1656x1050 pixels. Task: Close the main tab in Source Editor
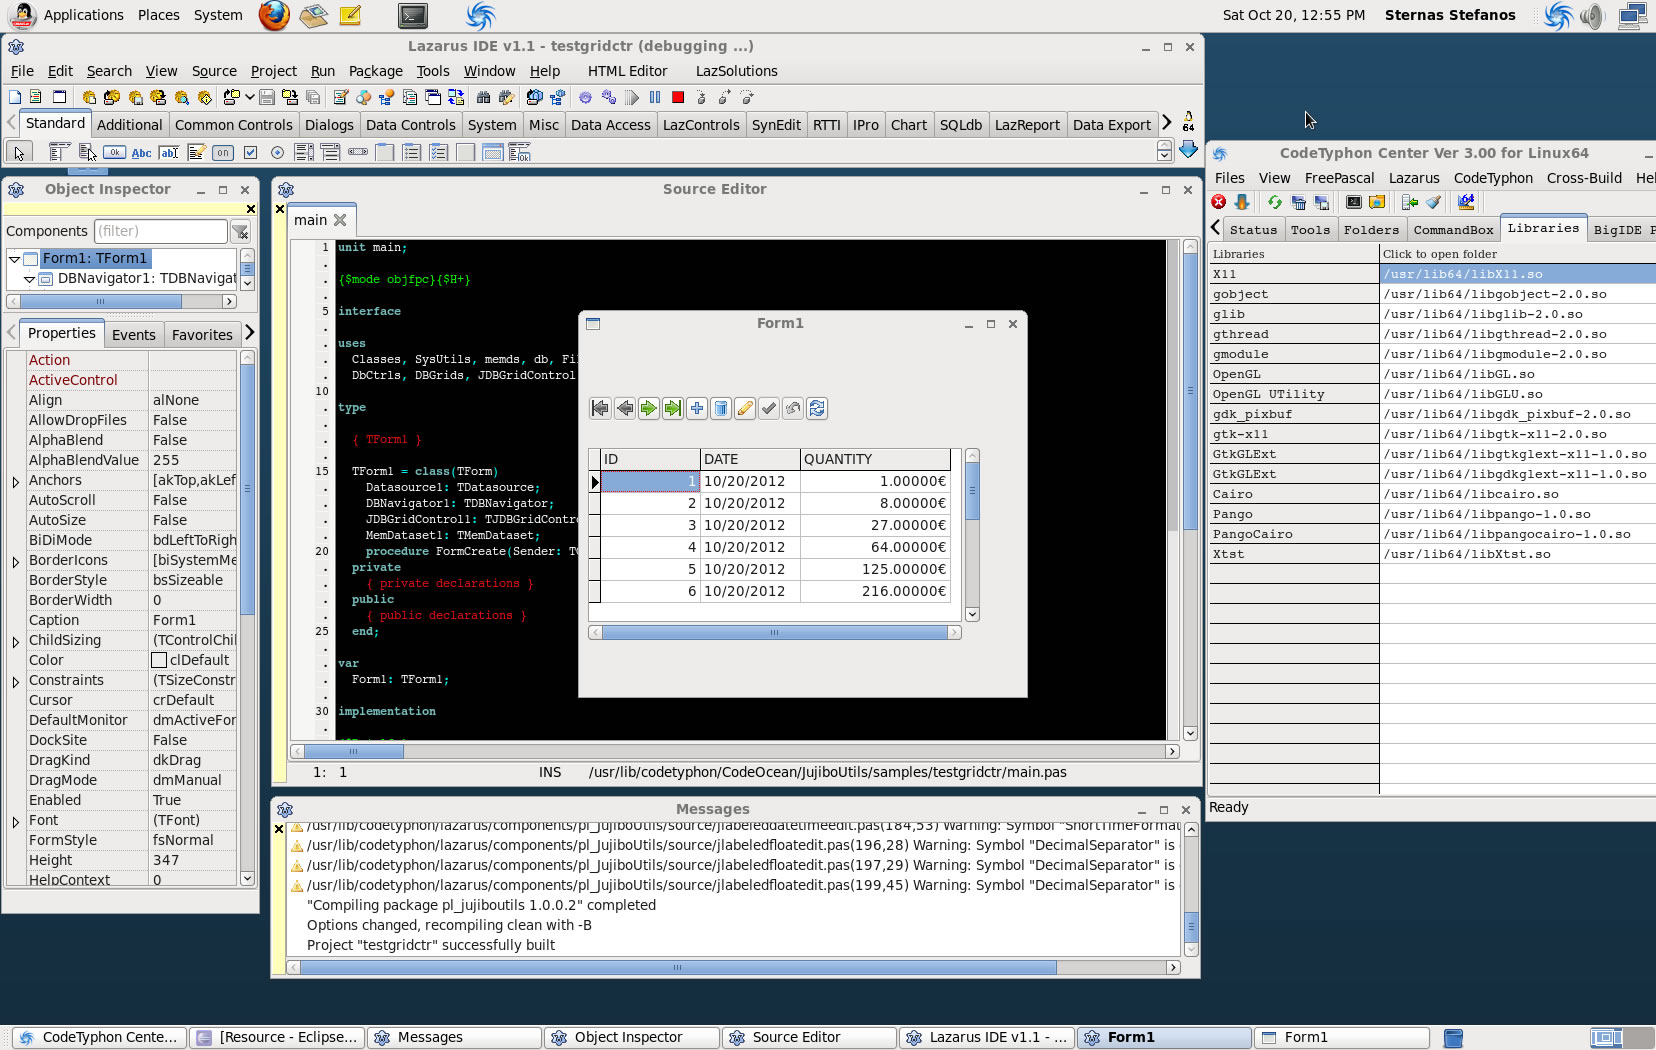(340, 220)
